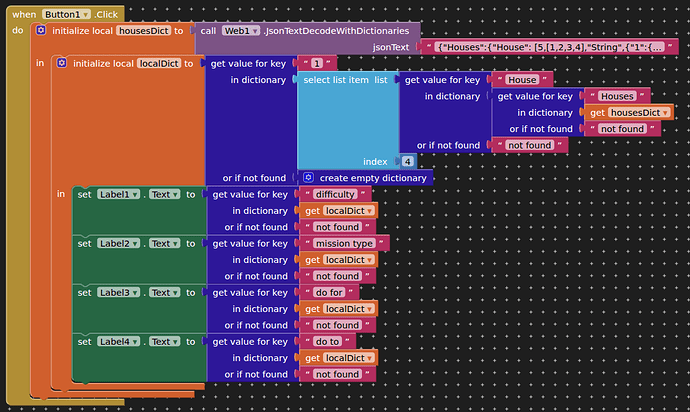The image size is (690, 412).
Task: Click gear icon on create empty dictionary
Action: pyautogui.click(x=308, y=178)
